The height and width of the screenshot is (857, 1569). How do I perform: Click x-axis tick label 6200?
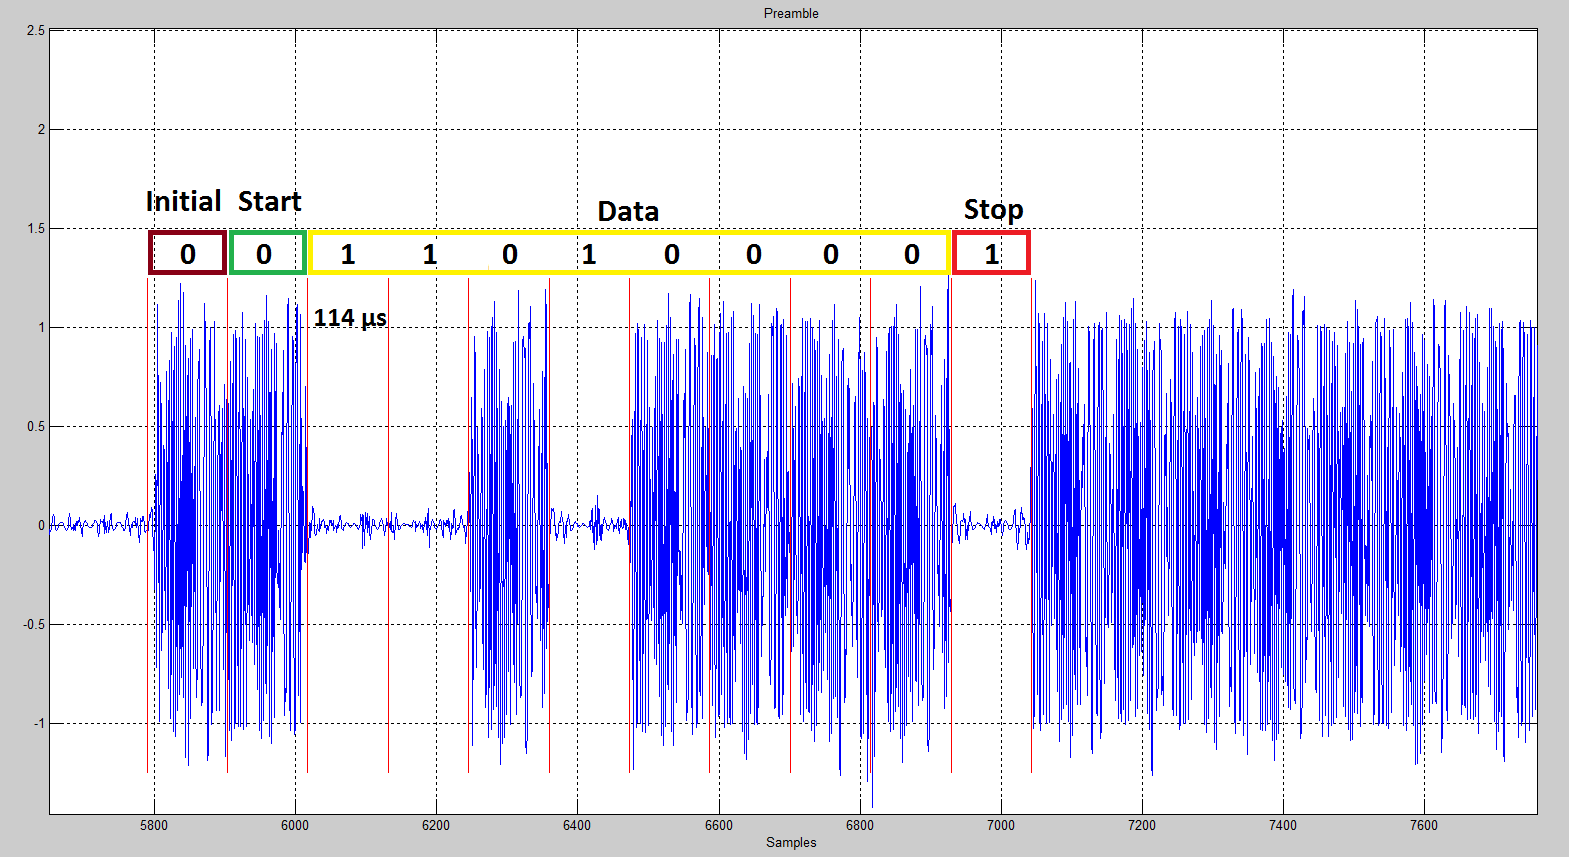(436, 825)
